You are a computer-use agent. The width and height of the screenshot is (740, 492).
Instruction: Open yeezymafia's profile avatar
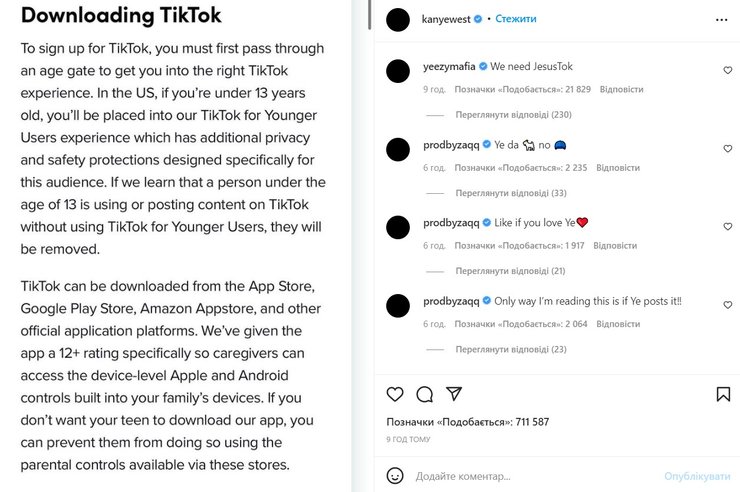[398, 71]
